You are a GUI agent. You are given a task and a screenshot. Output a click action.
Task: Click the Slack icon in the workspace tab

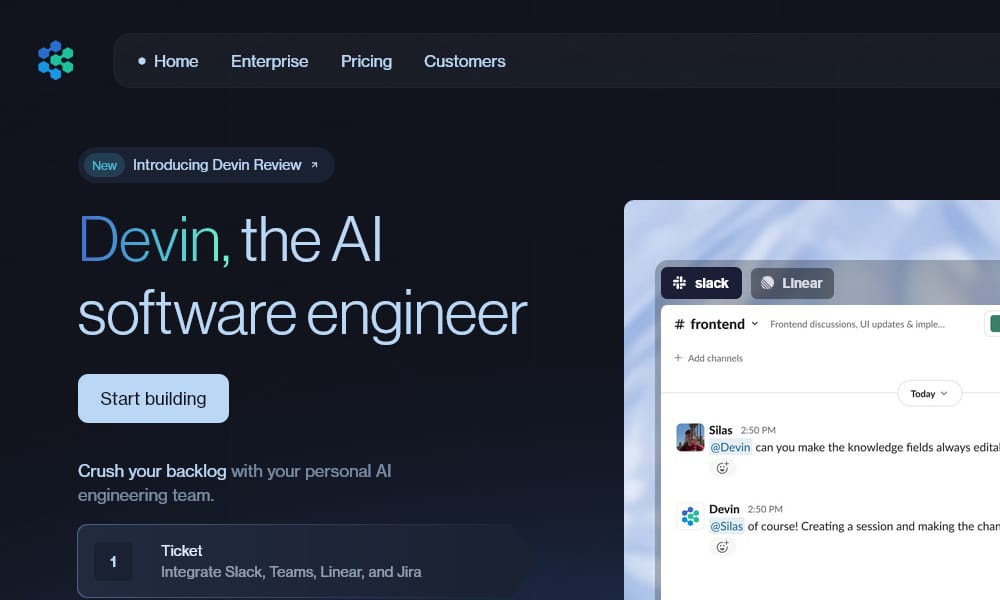[x=678, y=282]
